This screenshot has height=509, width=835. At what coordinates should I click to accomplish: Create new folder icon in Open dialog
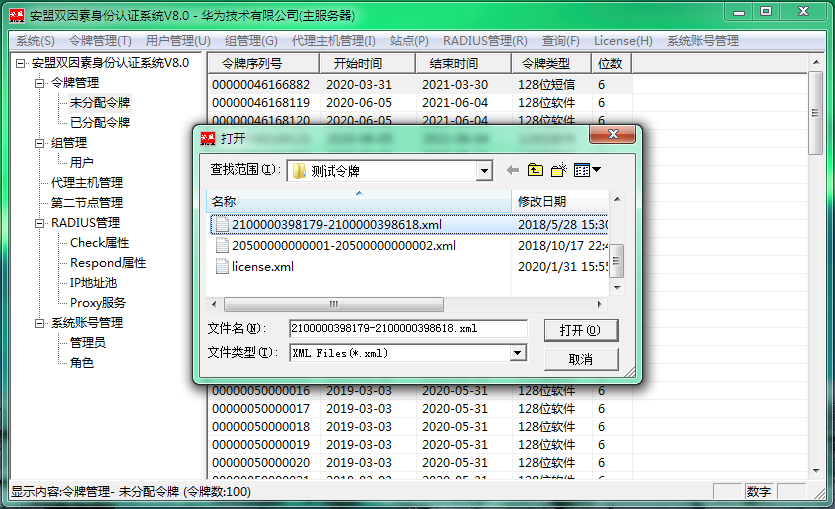click(x=559, y=170)
